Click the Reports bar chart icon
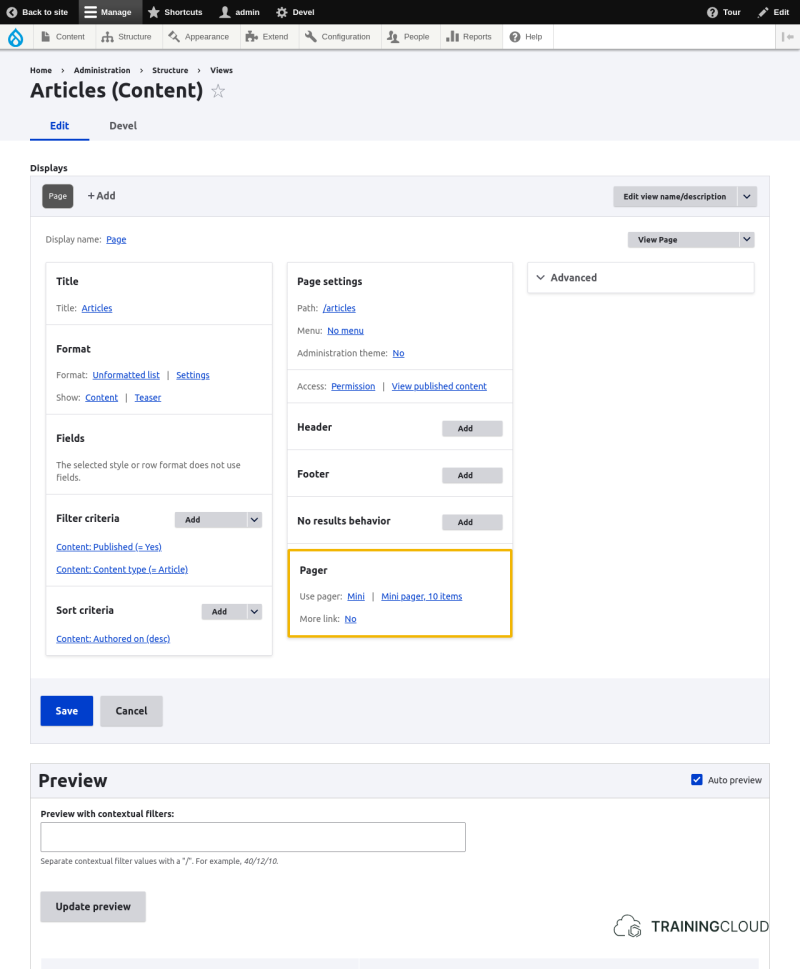This screenshot has height=969, width=800. 452,37
